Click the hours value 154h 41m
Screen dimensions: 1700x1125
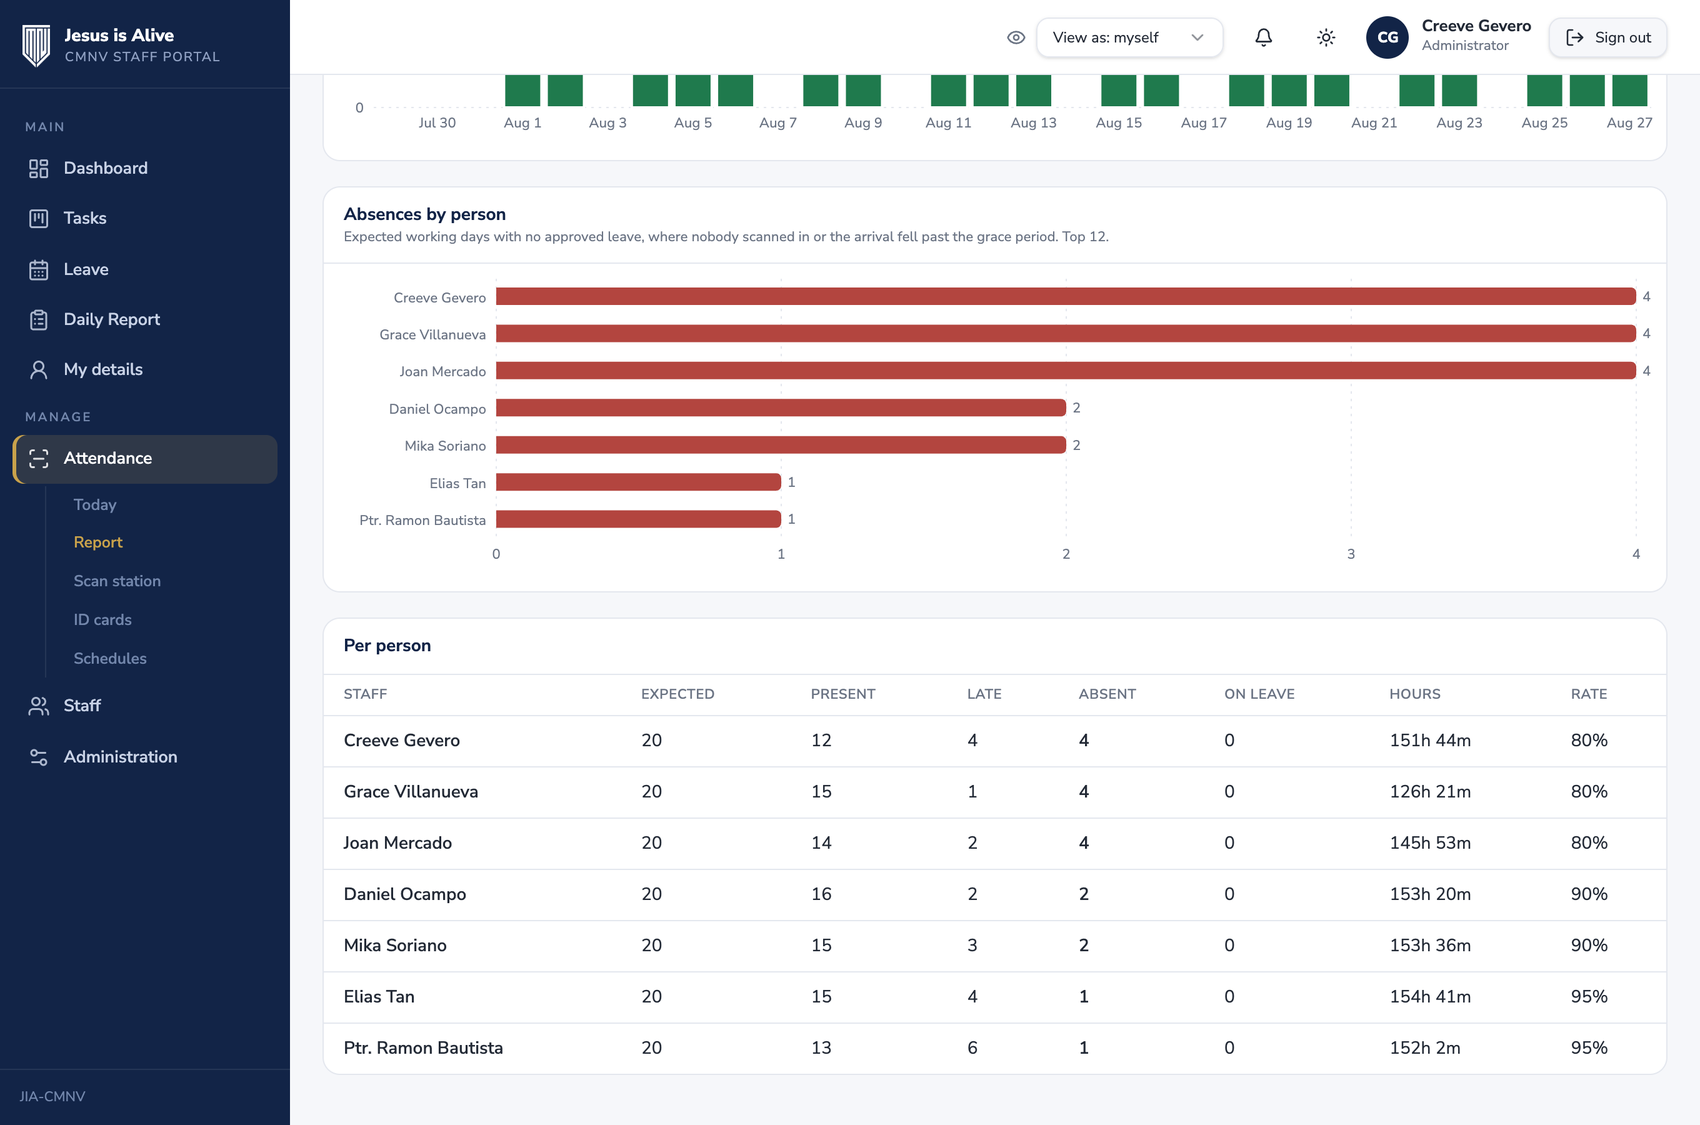point(1430,997)
